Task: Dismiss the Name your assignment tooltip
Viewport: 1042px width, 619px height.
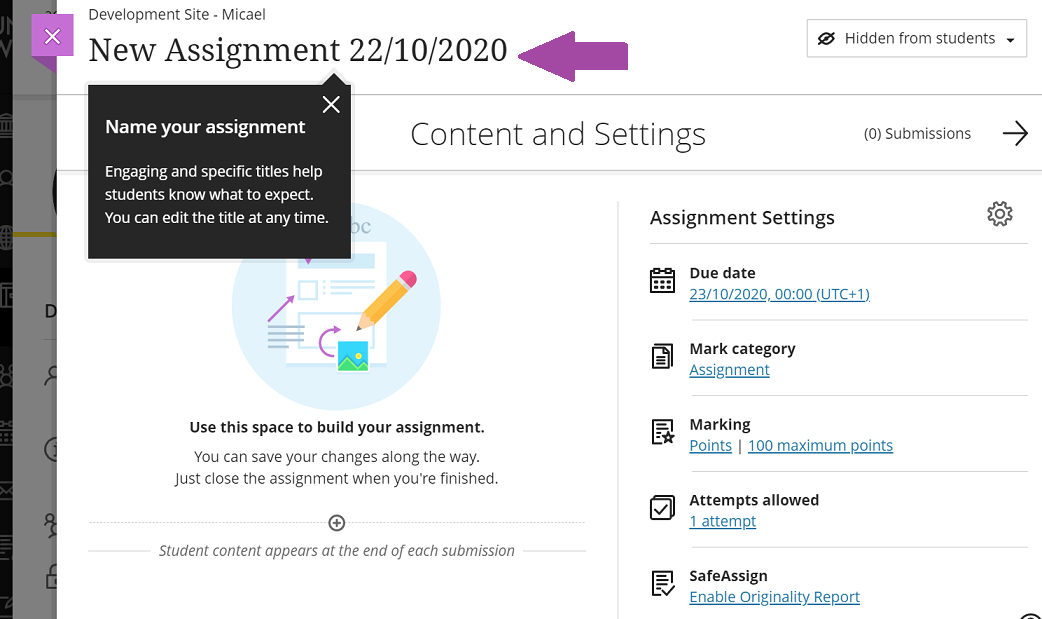Action: point(331,105)
